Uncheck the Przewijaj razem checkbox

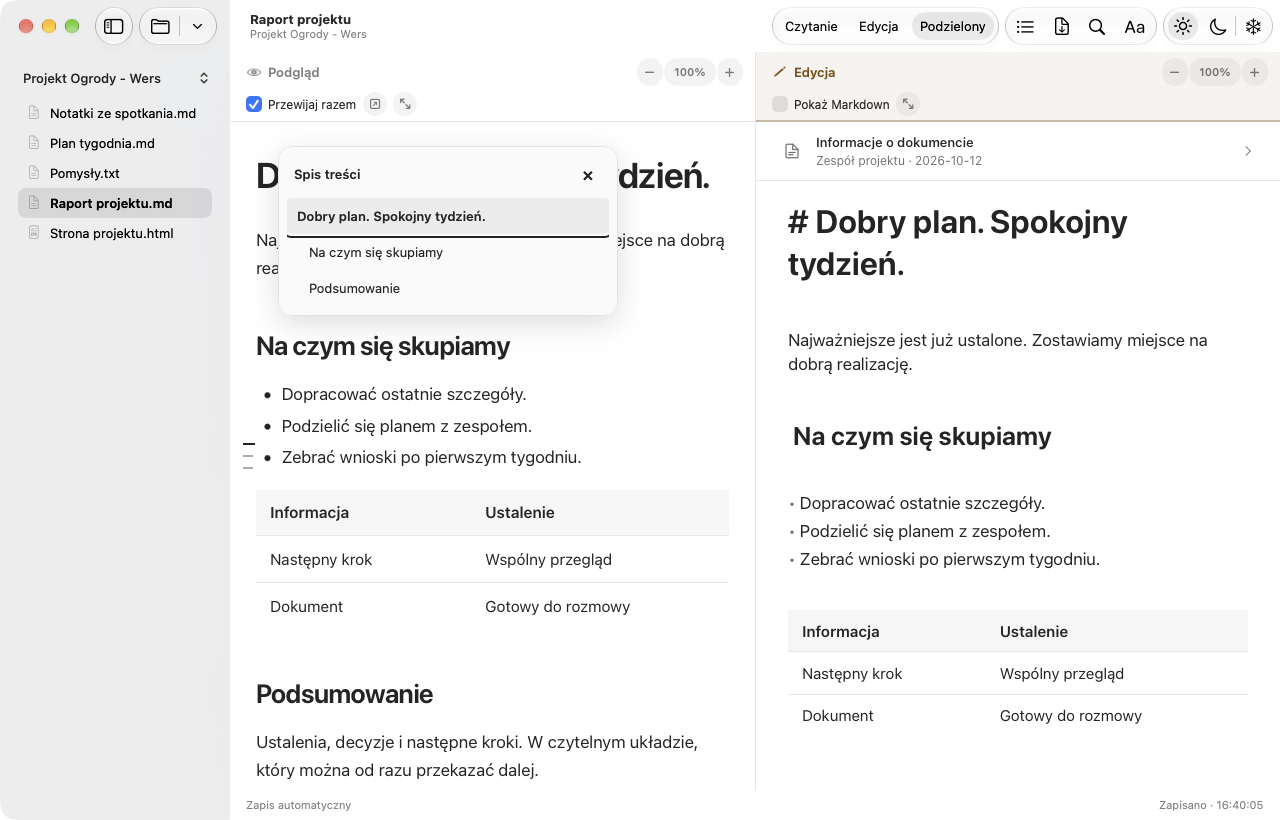(x=254, y=104)
